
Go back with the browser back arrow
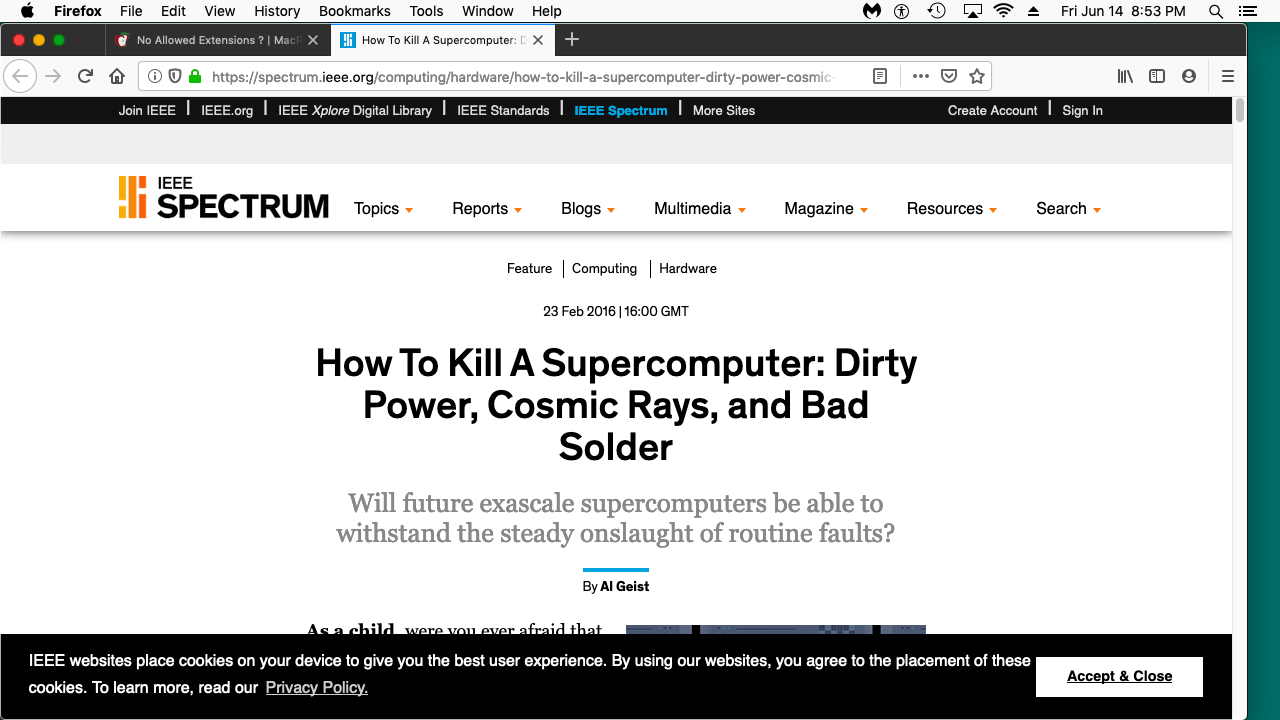pos(20,76)
